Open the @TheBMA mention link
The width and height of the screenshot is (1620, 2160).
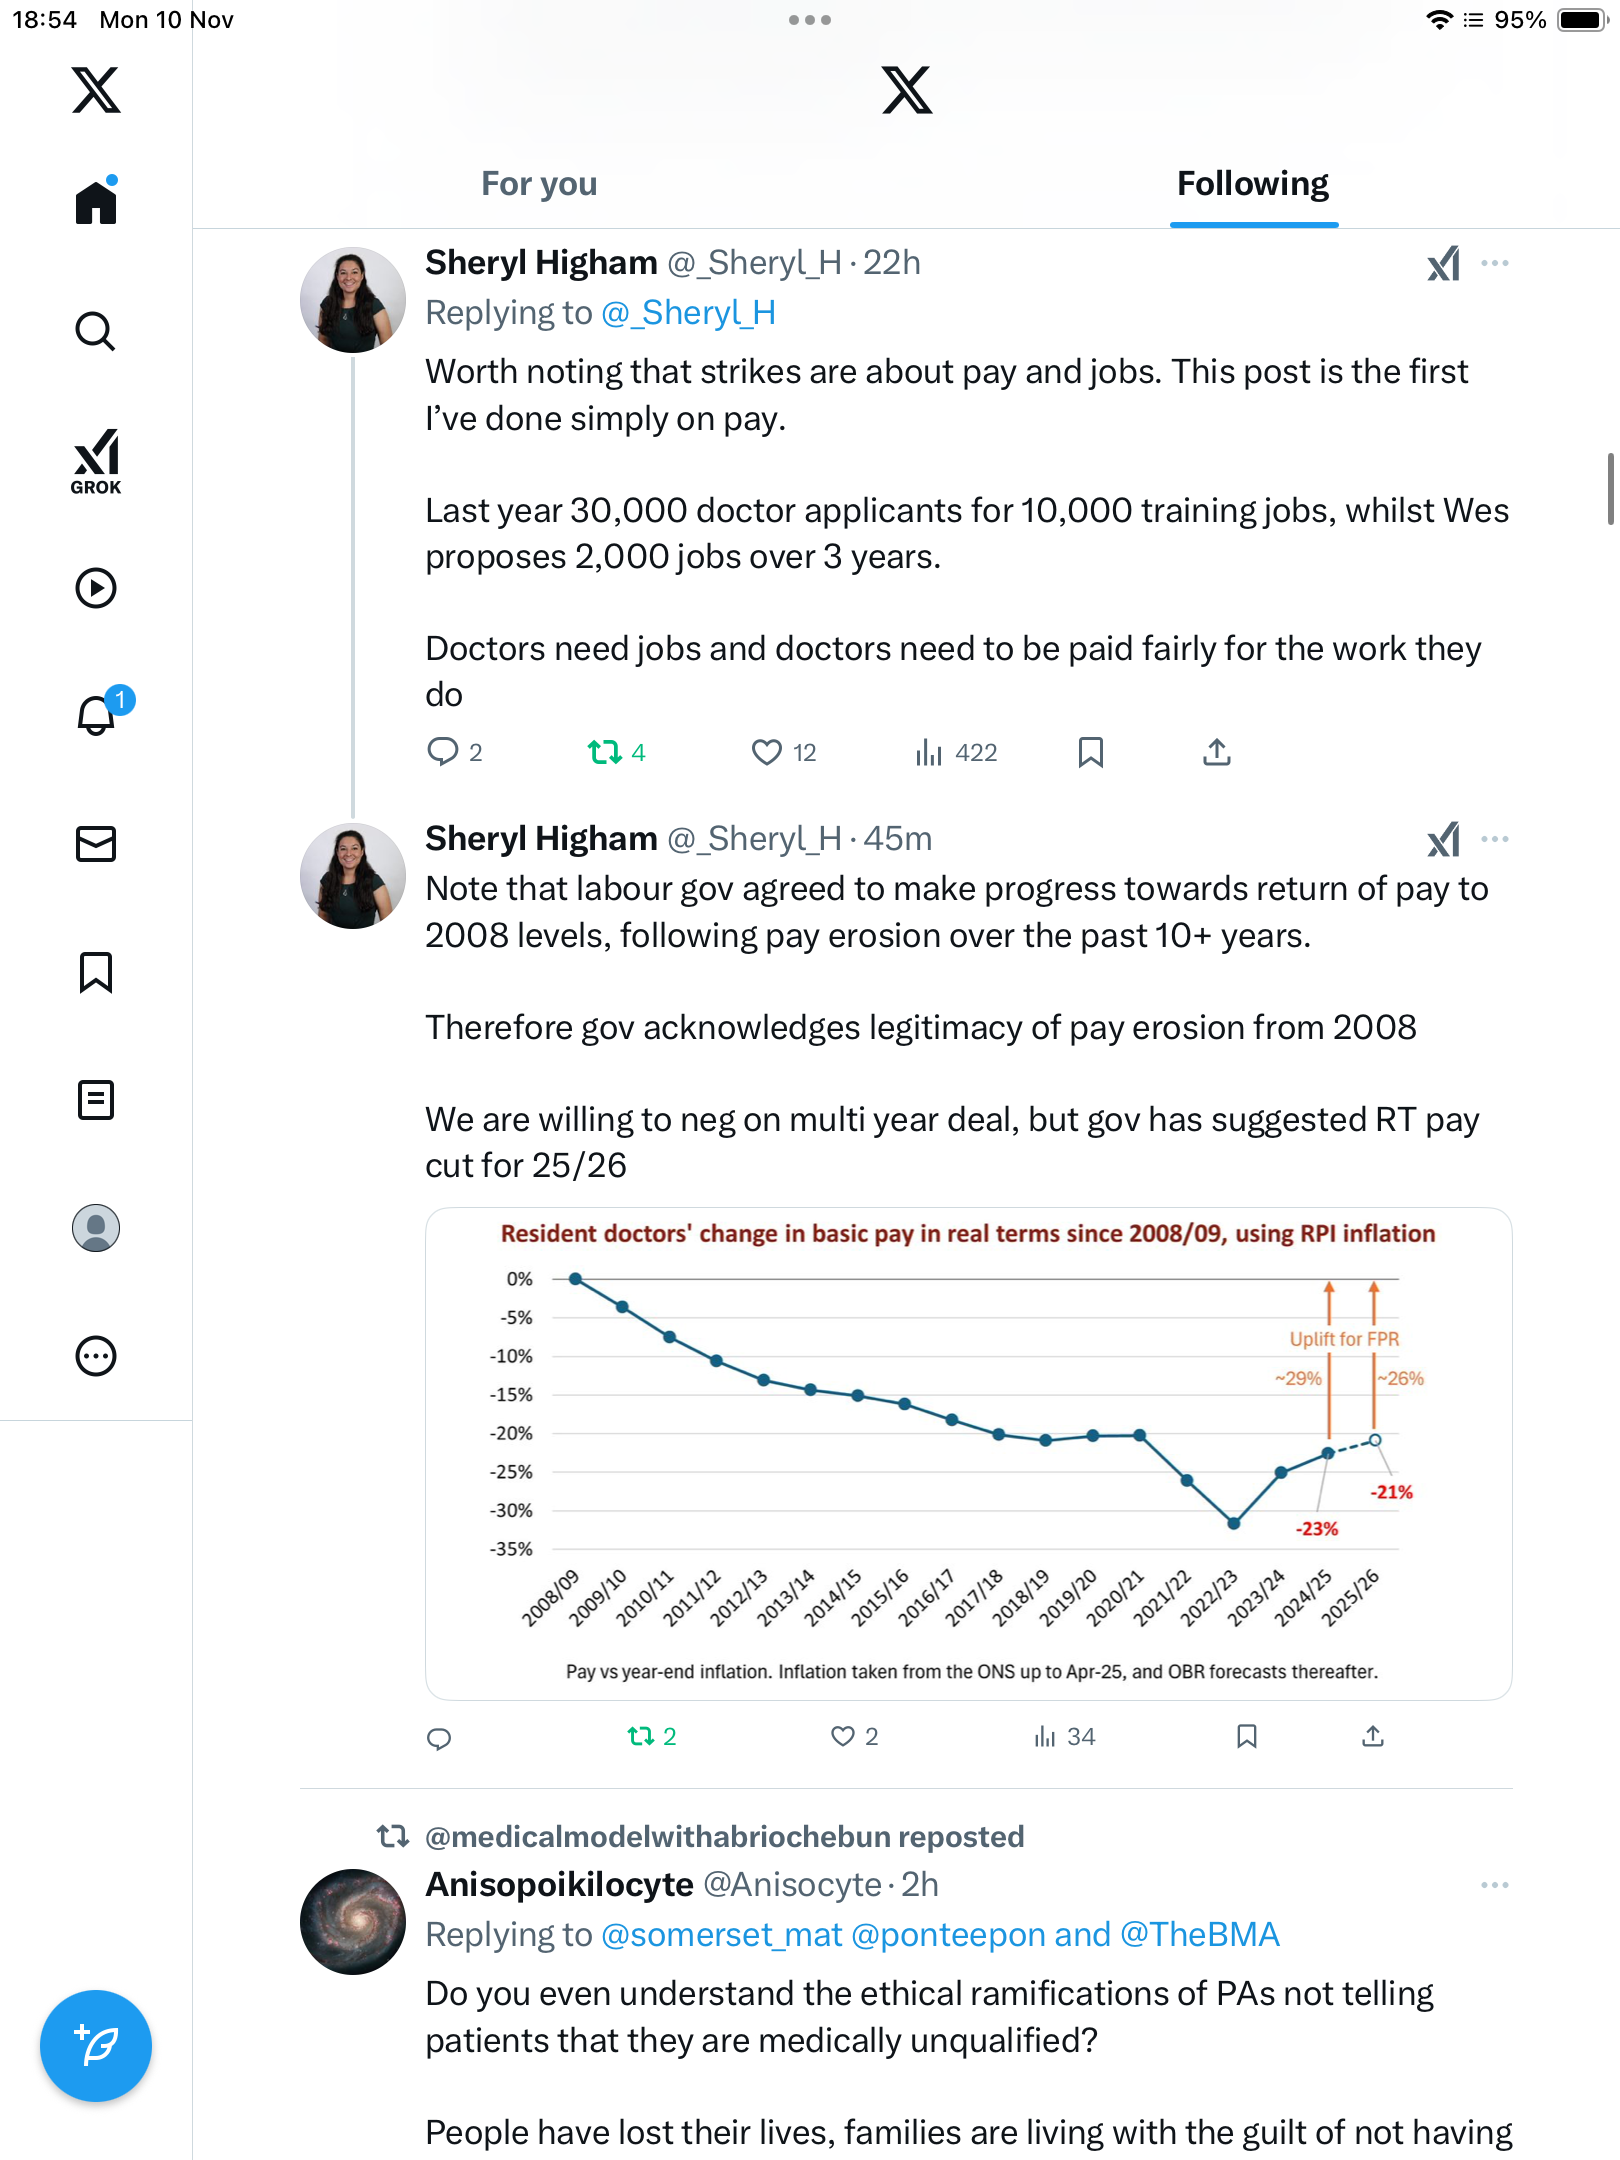[1200, 1935]
